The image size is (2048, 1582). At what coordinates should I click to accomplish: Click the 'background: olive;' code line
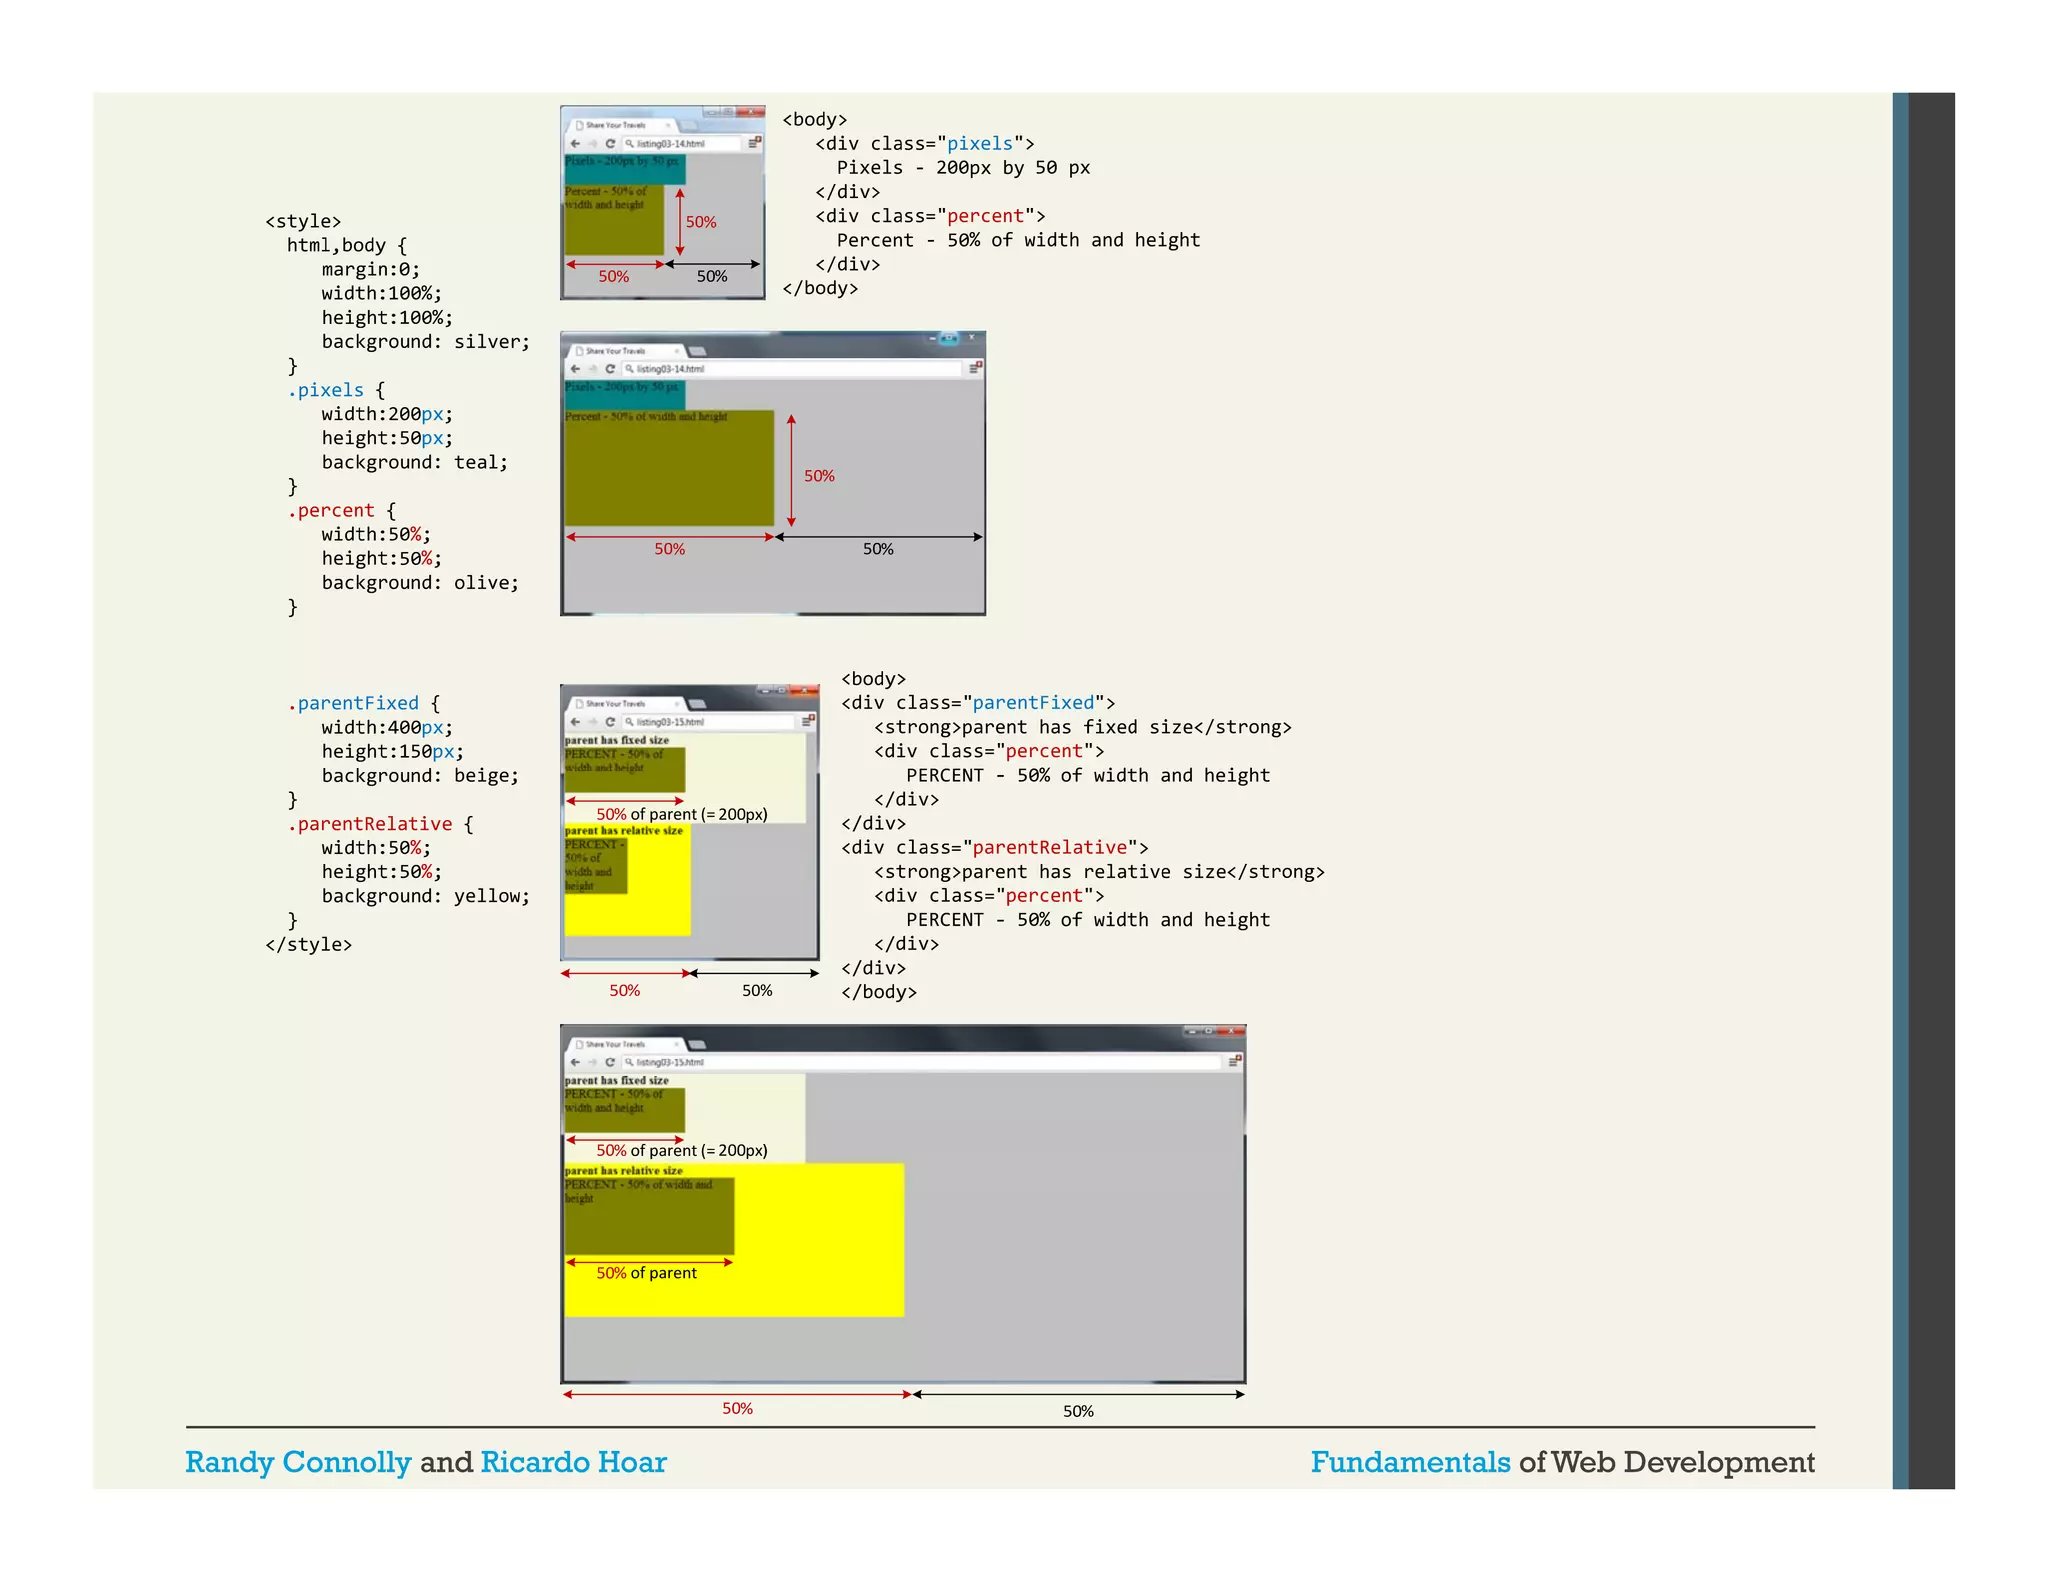click(x=420, y=583)
